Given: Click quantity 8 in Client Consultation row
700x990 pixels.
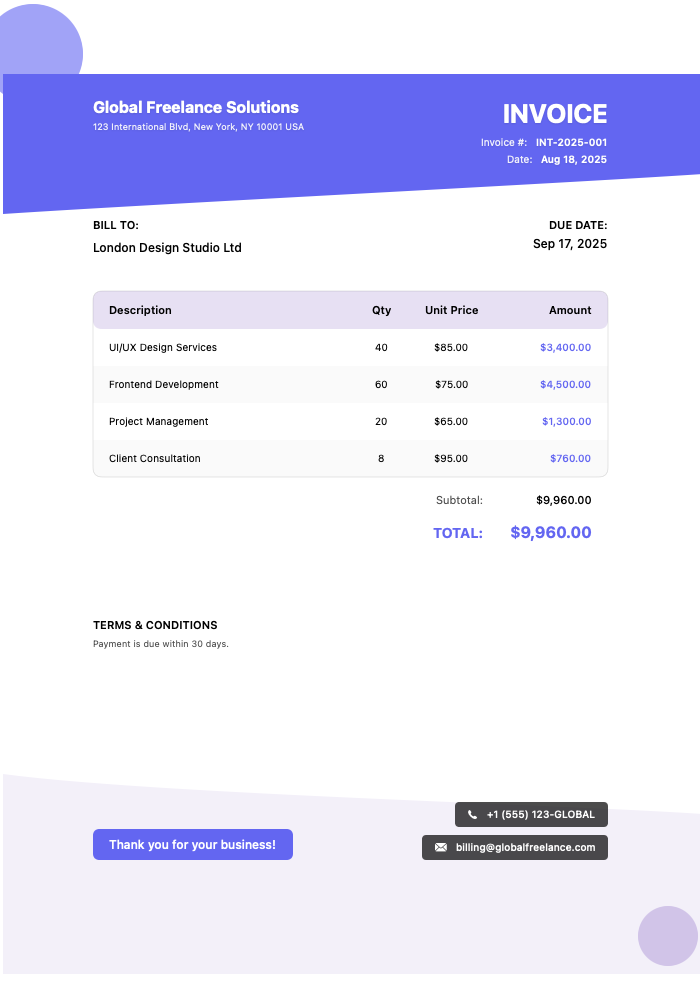Looking at the screenshot, I should 381,458.
